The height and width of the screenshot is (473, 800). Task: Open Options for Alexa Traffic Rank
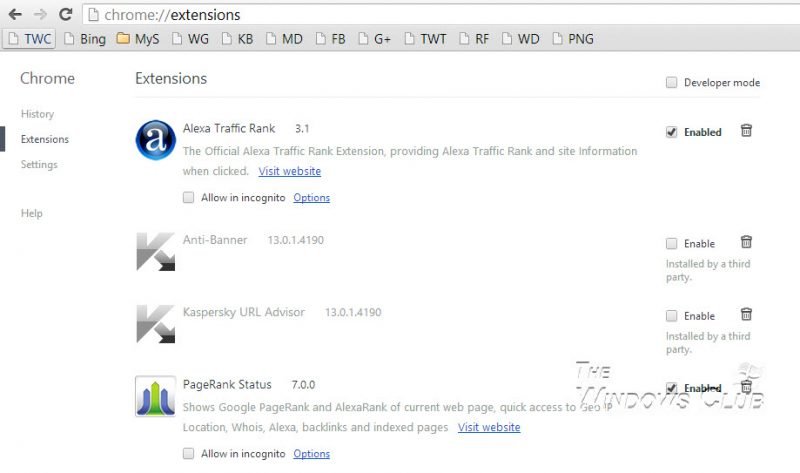311,198
